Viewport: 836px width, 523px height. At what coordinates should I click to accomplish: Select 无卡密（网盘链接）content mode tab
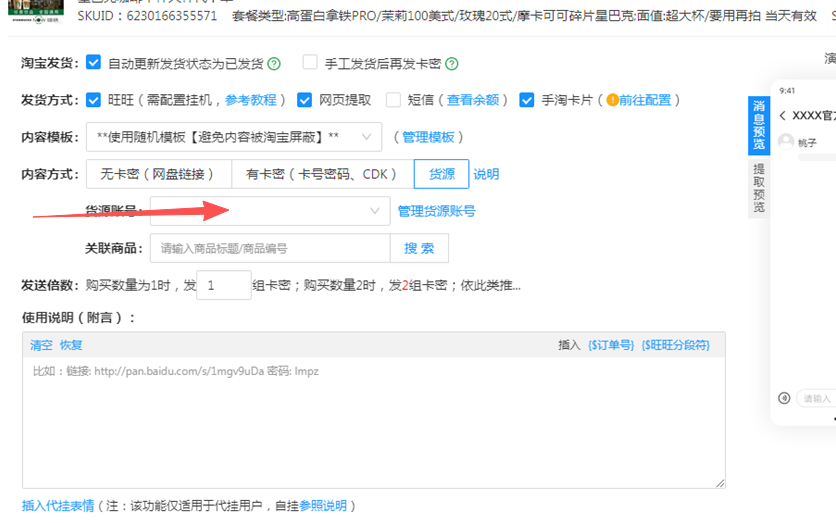[158, 174]
